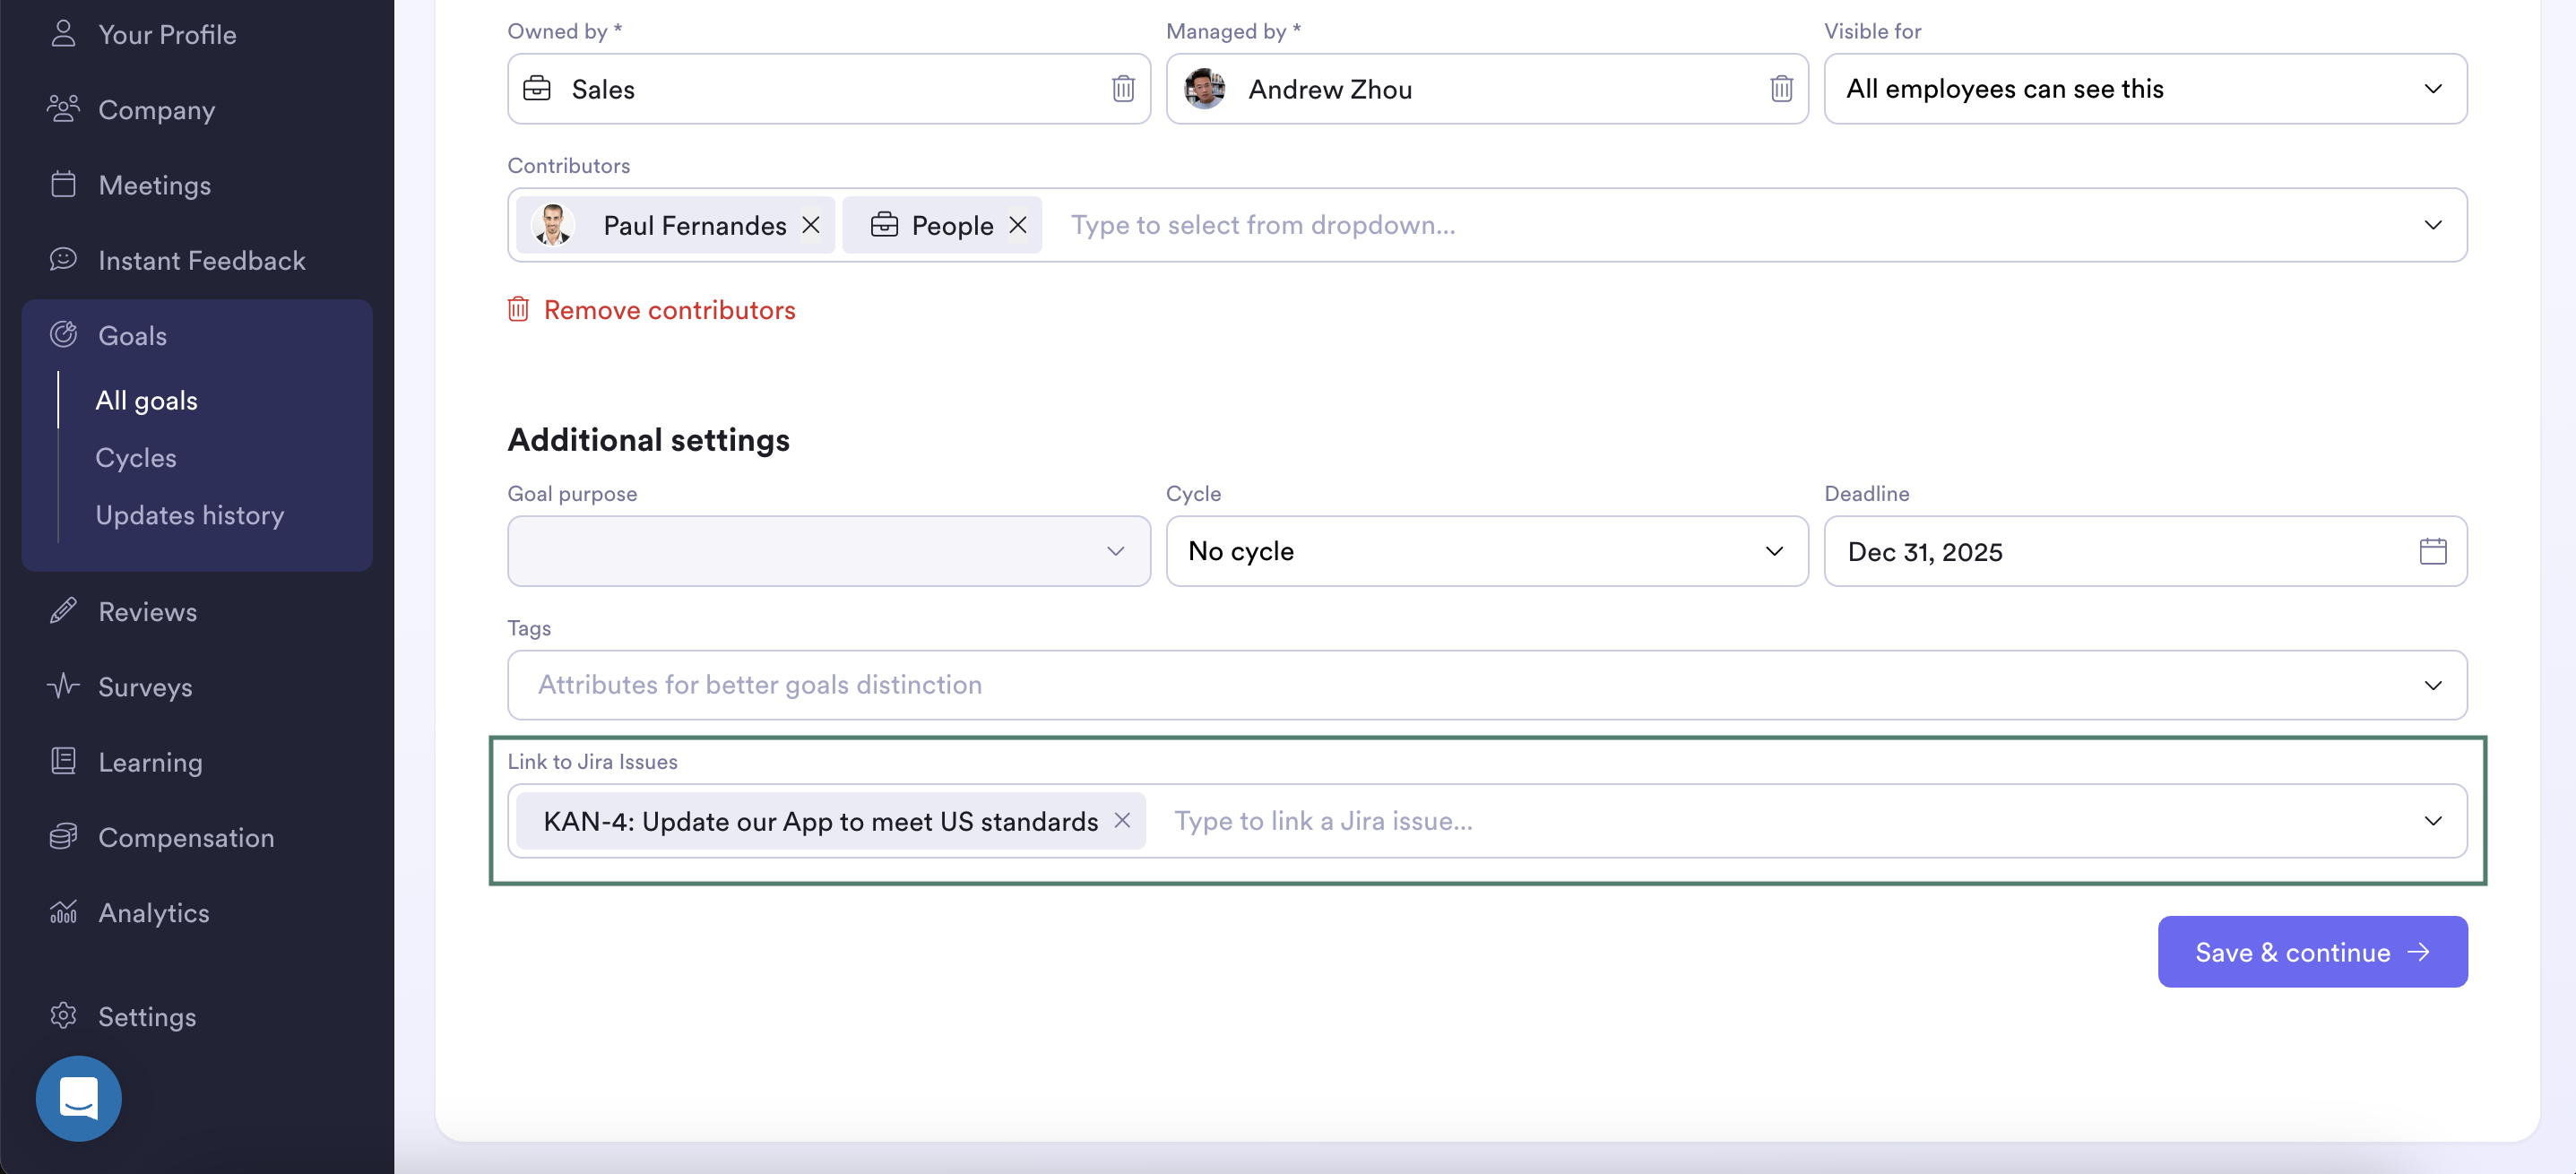Open the Visible for dropdown
The image size is (2576, 1174).
(x=2434, y=89)
